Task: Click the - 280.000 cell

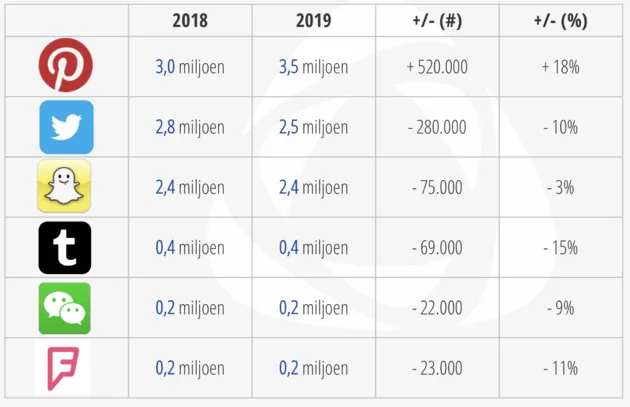Action: pyautogui.click(x=437, y=127)
